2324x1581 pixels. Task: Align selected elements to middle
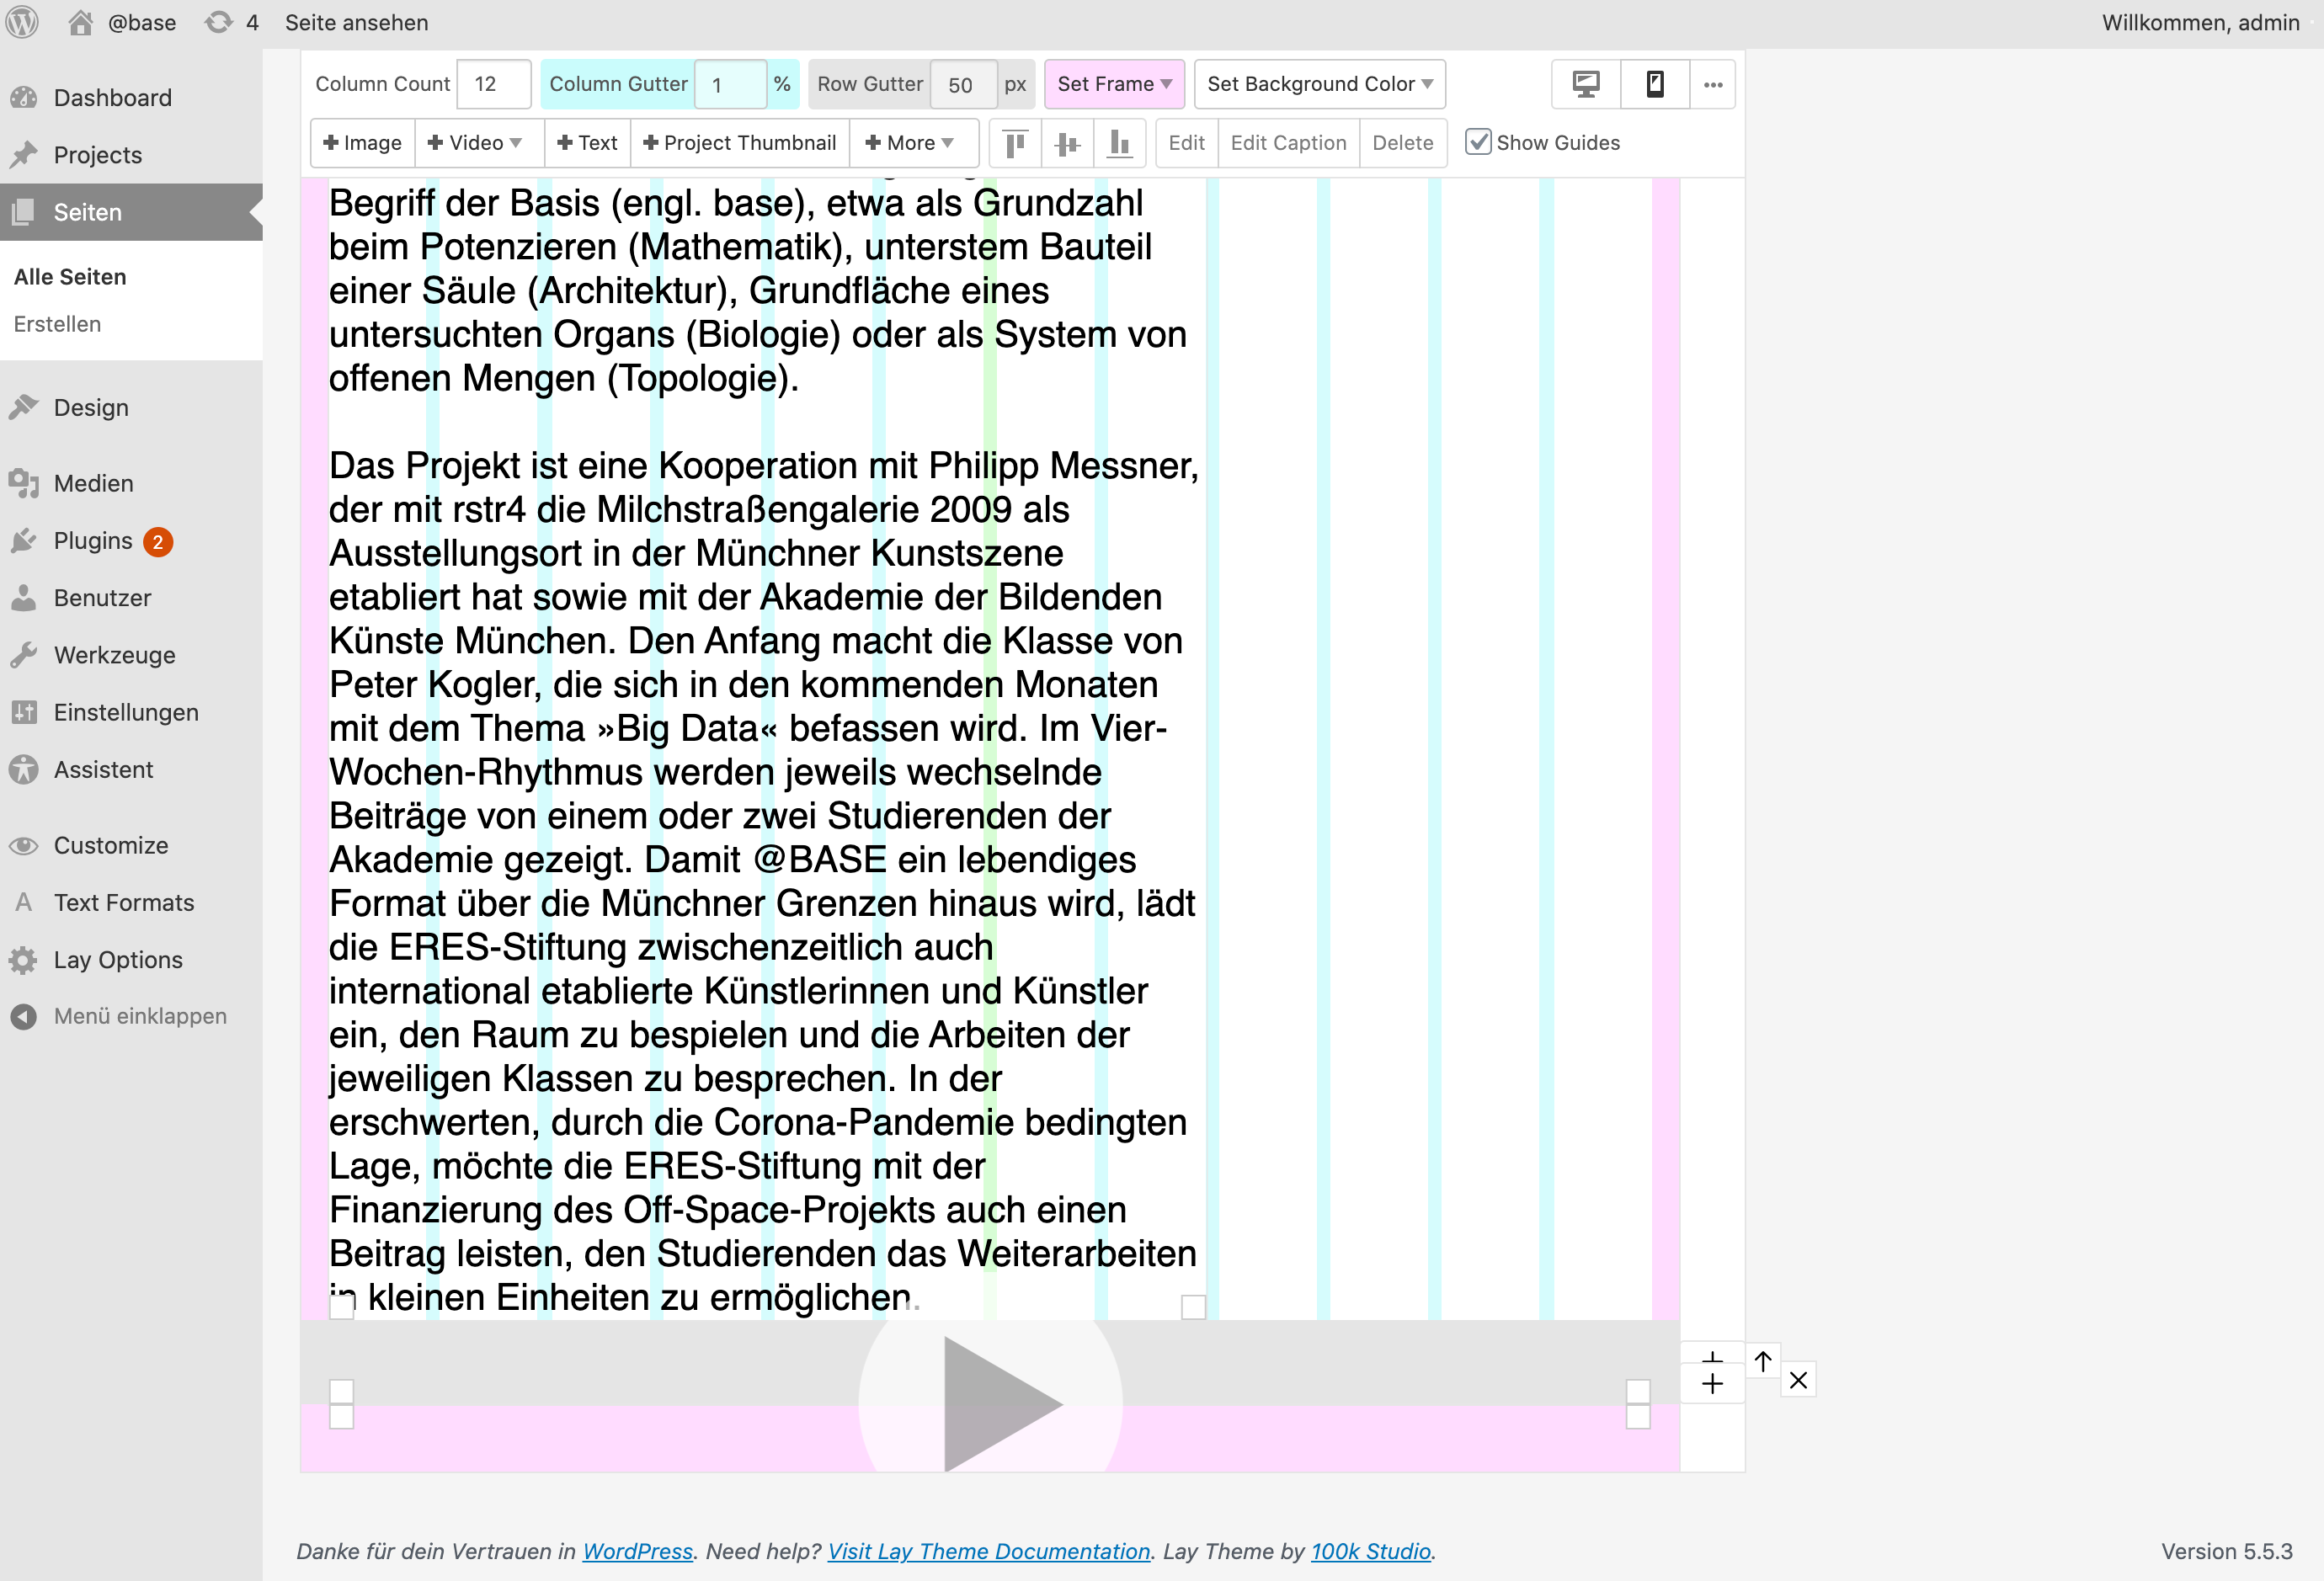[1067, 143]
